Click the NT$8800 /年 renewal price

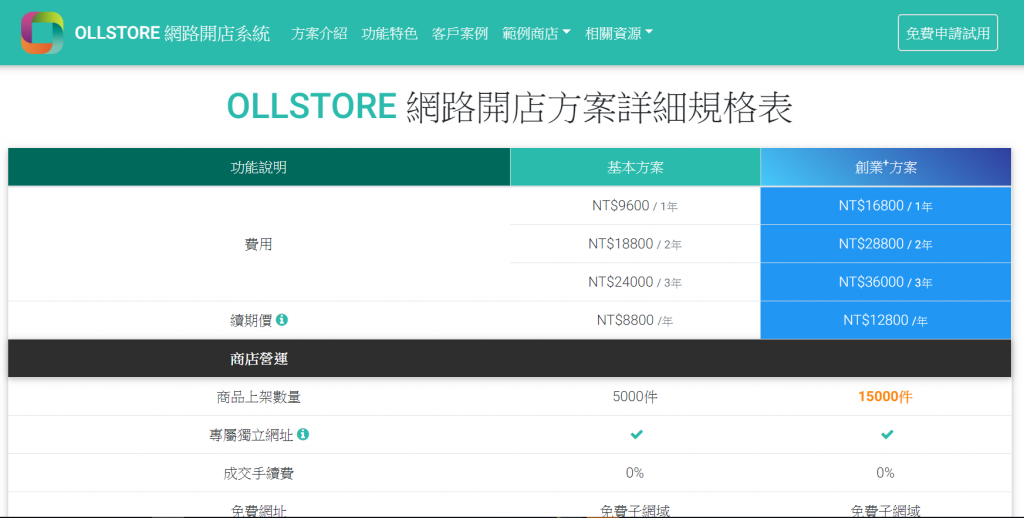635,320
